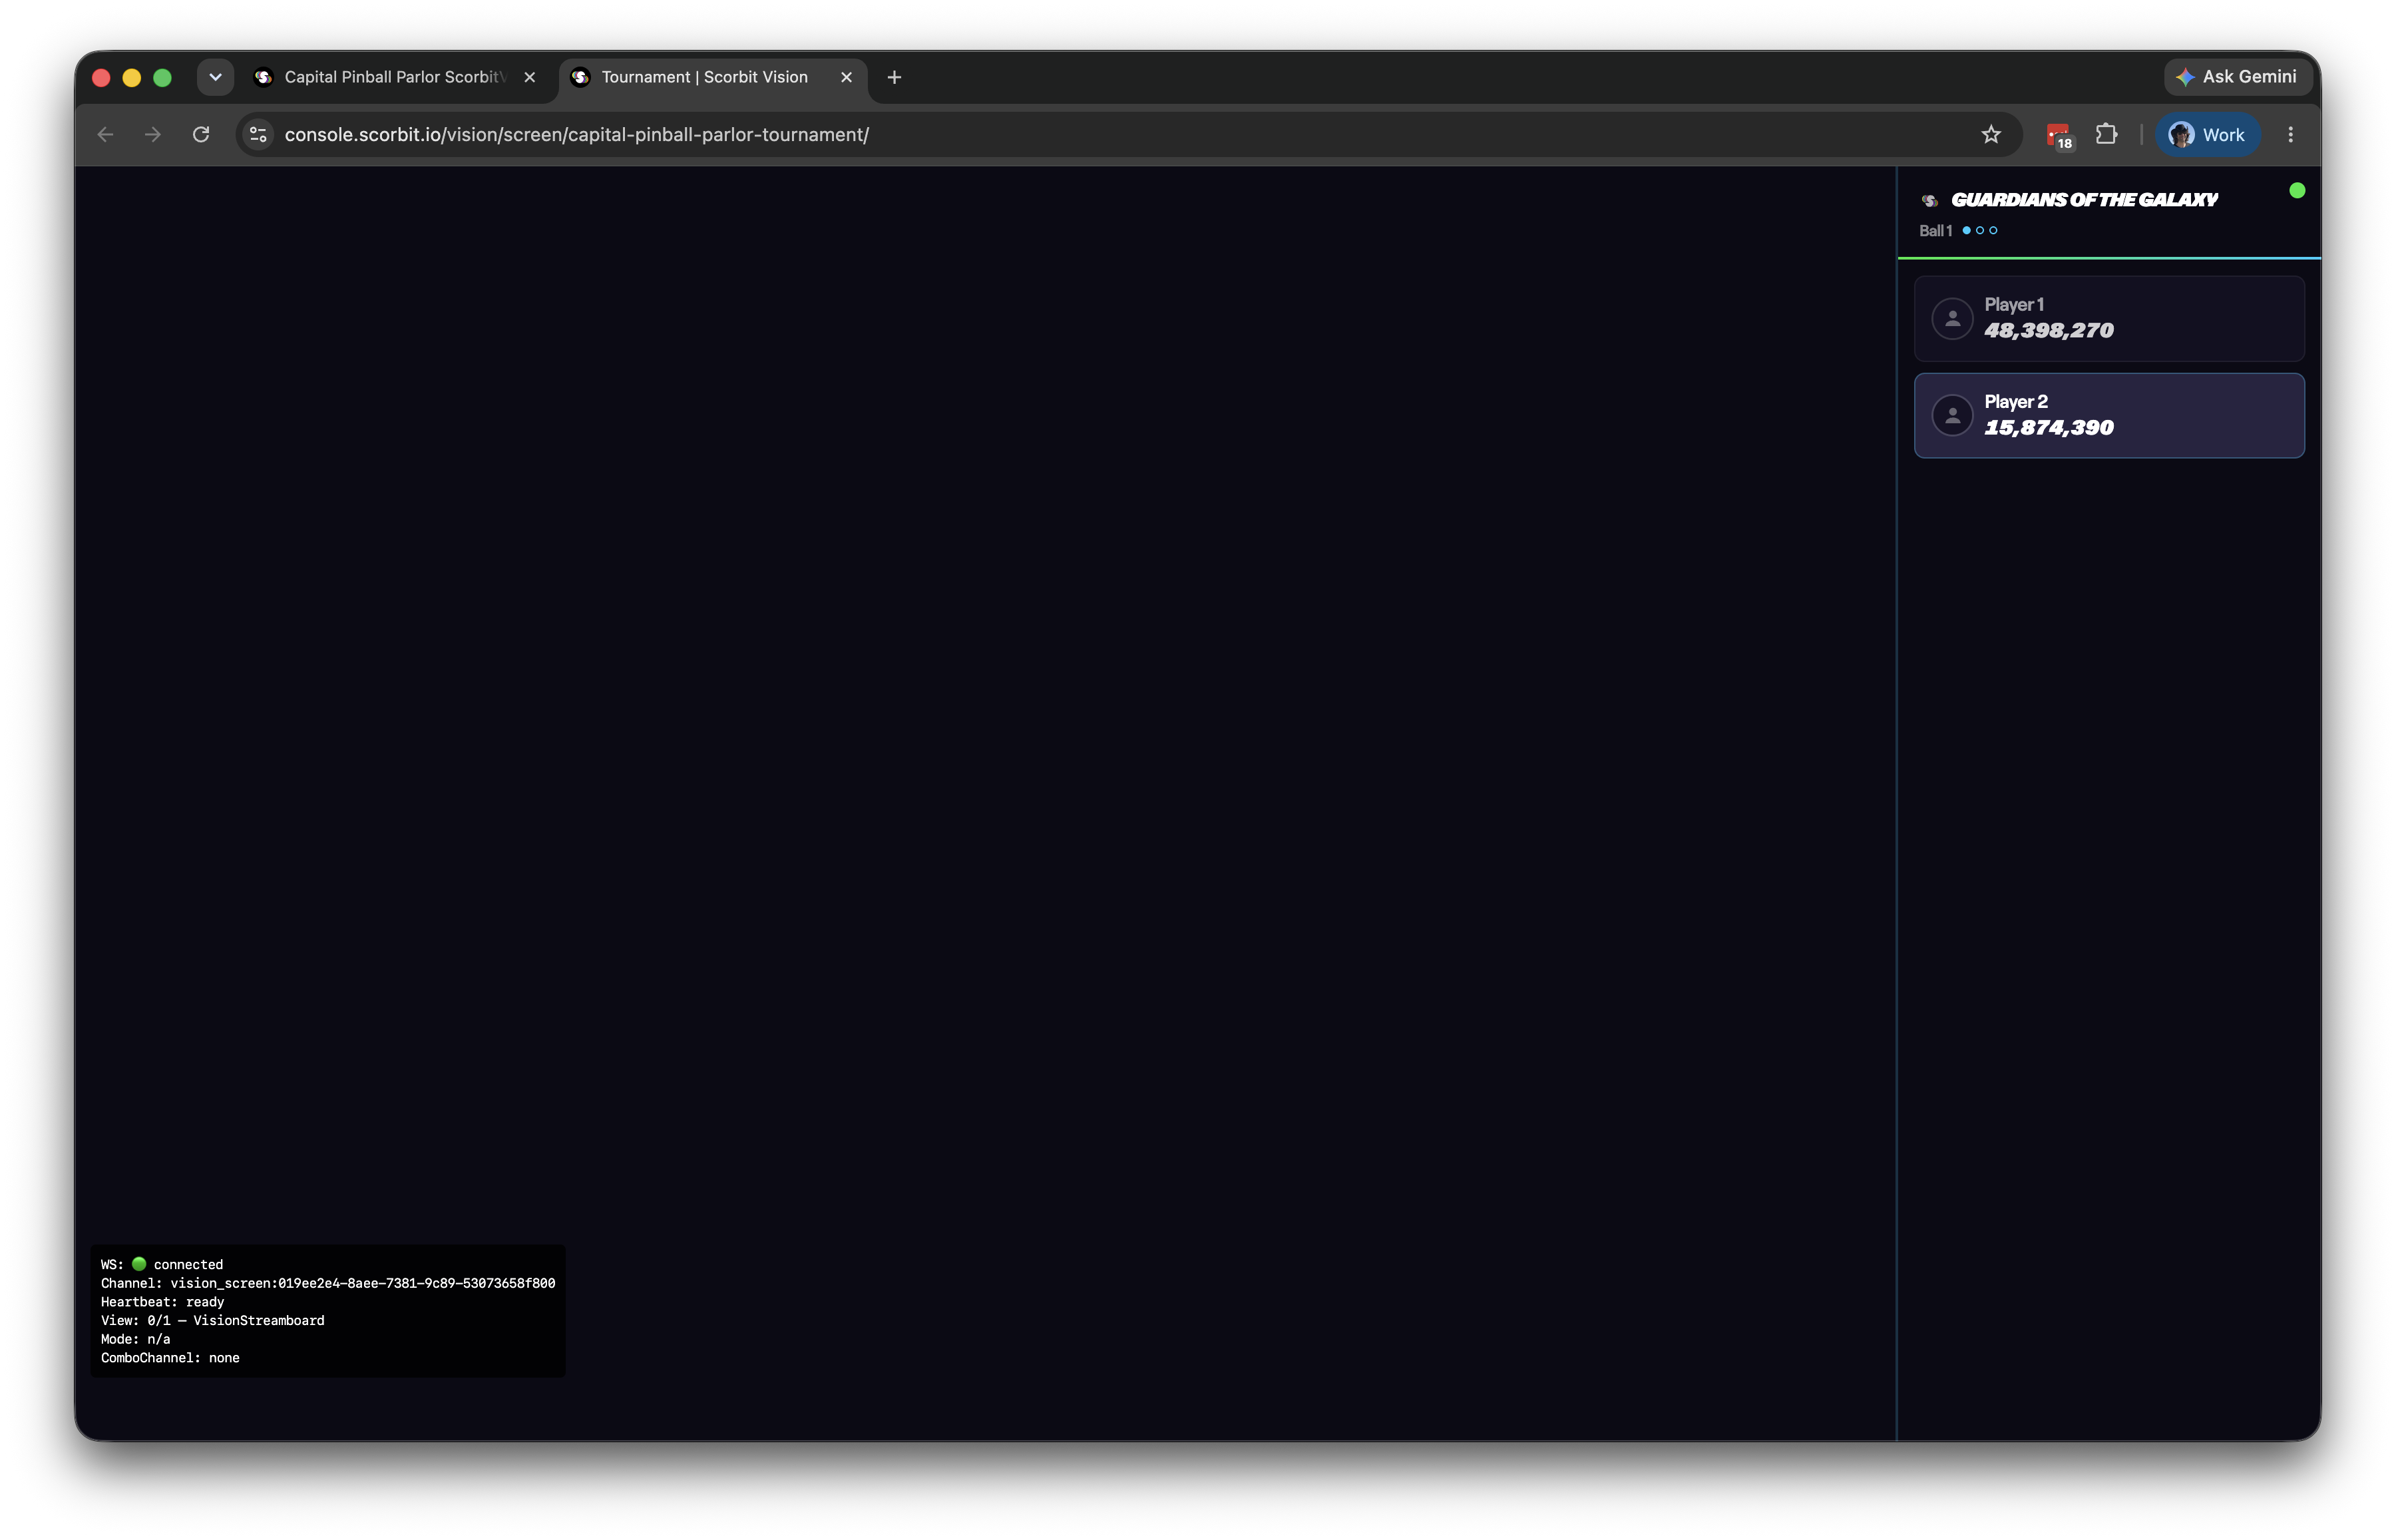
Task: Click the green fullscreen window button
Action: (162, 77)
